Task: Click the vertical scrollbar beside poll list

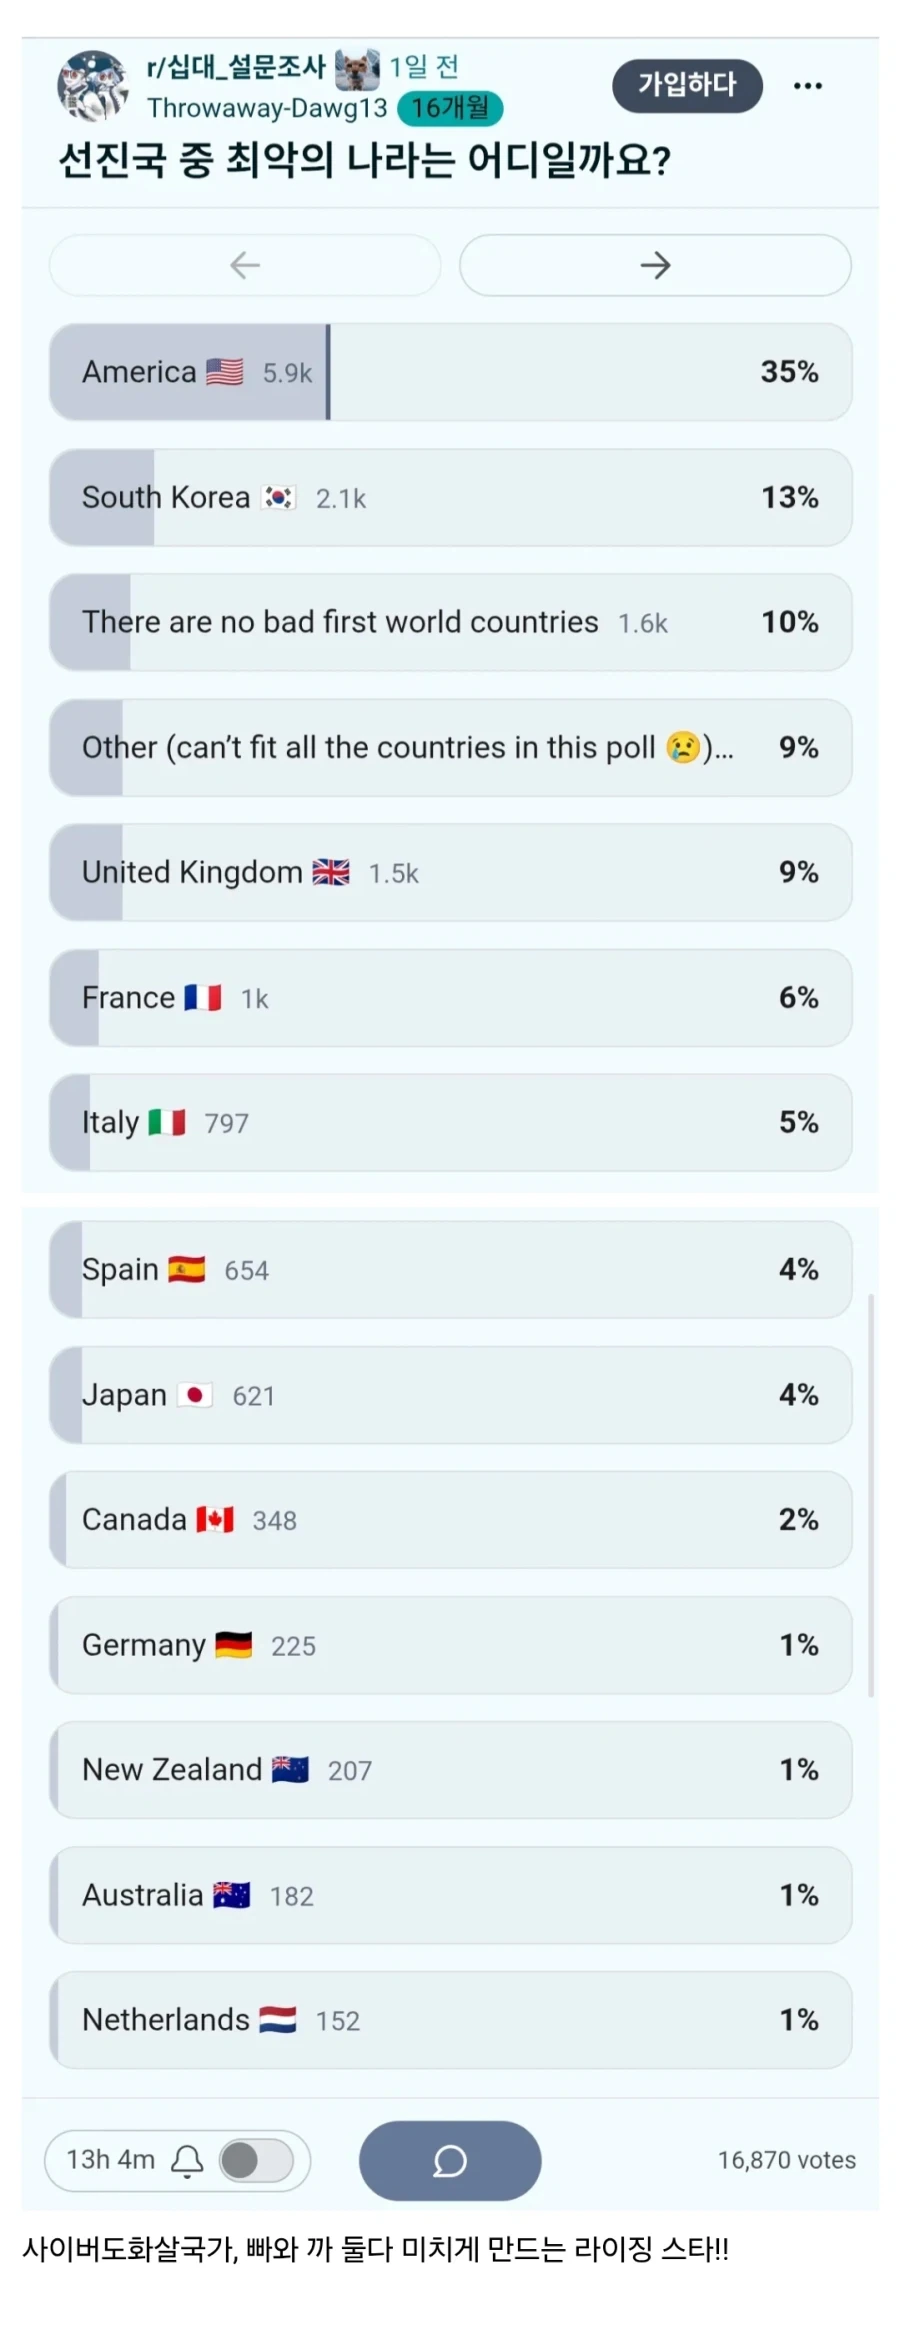Action: click(x=871, y=1495)
